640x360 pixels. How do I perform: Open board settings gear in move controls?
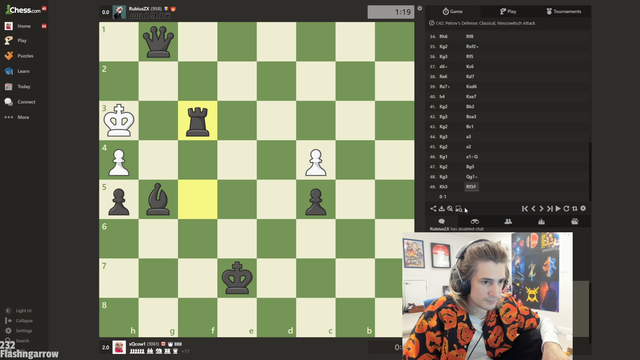pyautogui.click(x=583, y=209)
